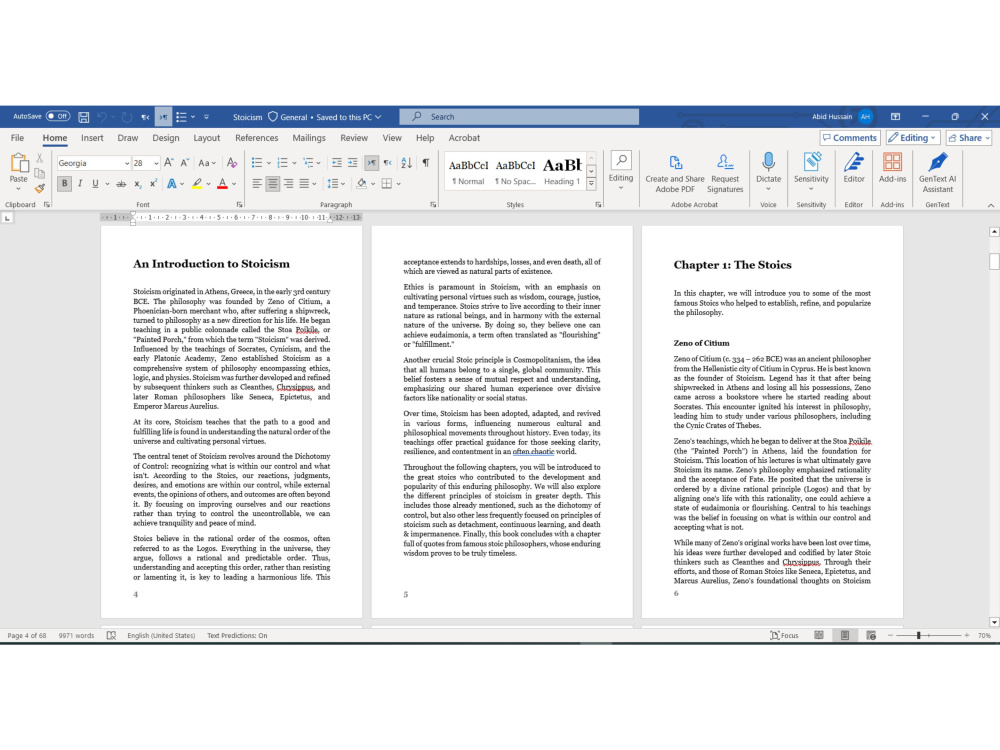The image size is (1000, 750).
Task: Increase paragraph indent
Action: pos(353,163)
